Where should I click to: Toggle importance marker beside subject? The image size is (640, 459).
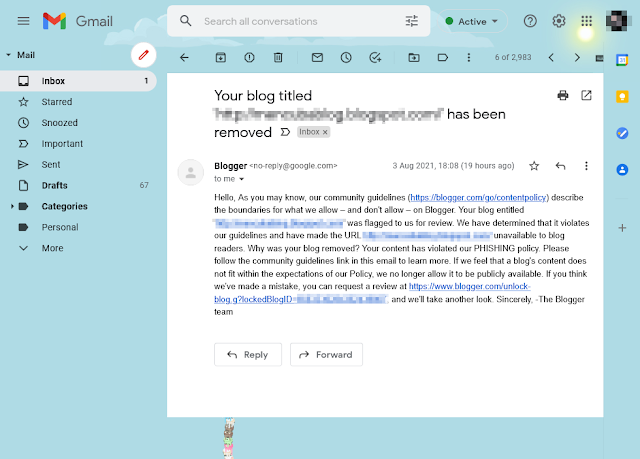pos(285,132)
